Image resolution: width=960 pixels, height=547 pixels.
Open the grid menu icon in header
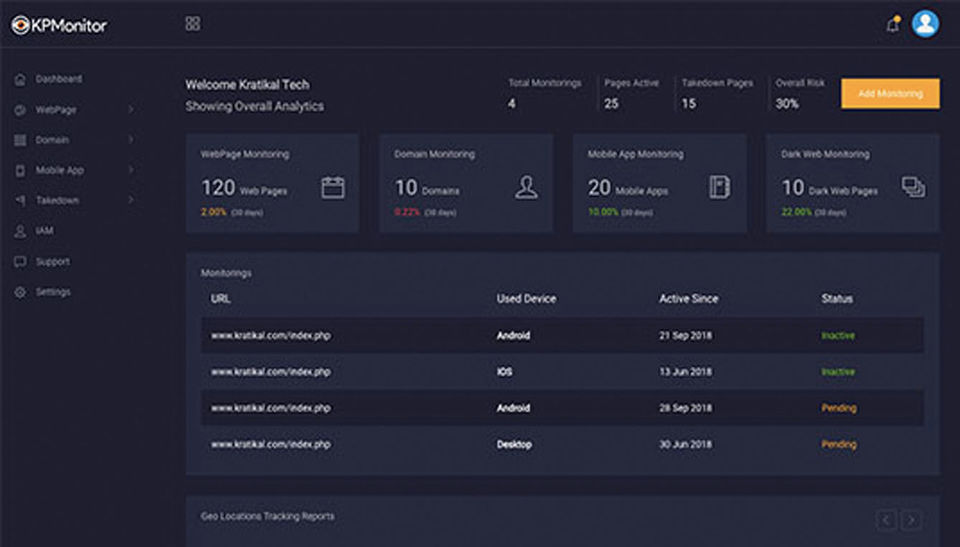(x=192, y=24)
